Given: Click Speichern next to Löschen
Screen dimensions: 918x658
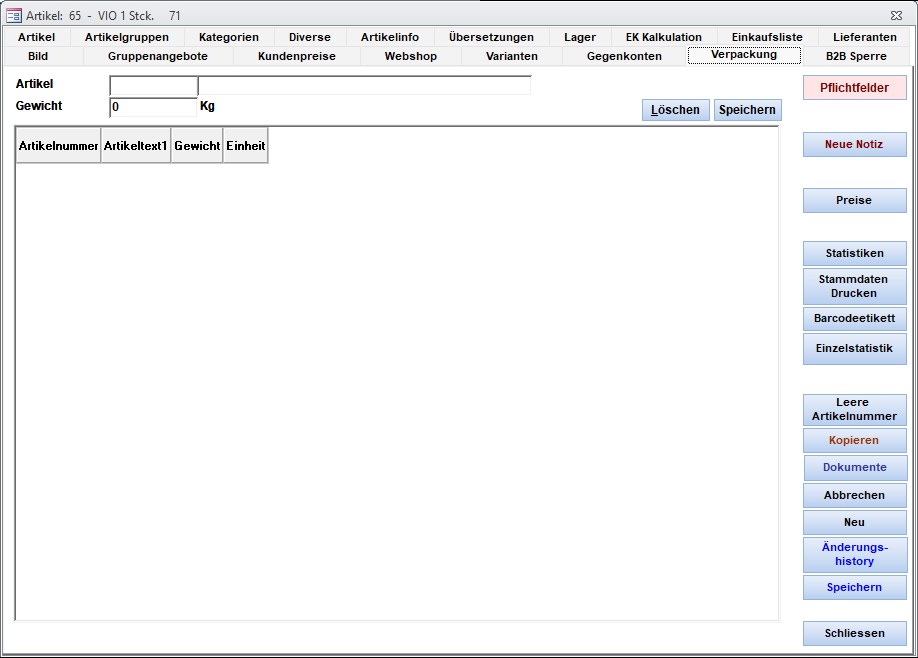Looking at the screenshot, I should (747, 110).
